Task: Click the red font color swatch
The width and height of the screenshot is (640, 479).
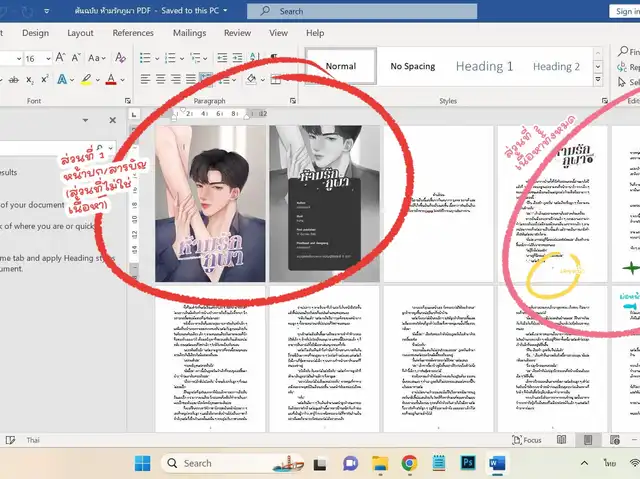Action: [111, 79]
